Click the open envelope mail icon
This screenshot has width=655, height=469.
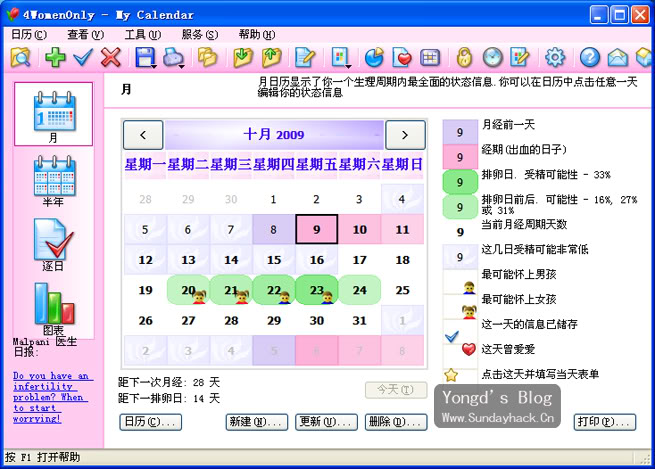[x=617, y=57]
